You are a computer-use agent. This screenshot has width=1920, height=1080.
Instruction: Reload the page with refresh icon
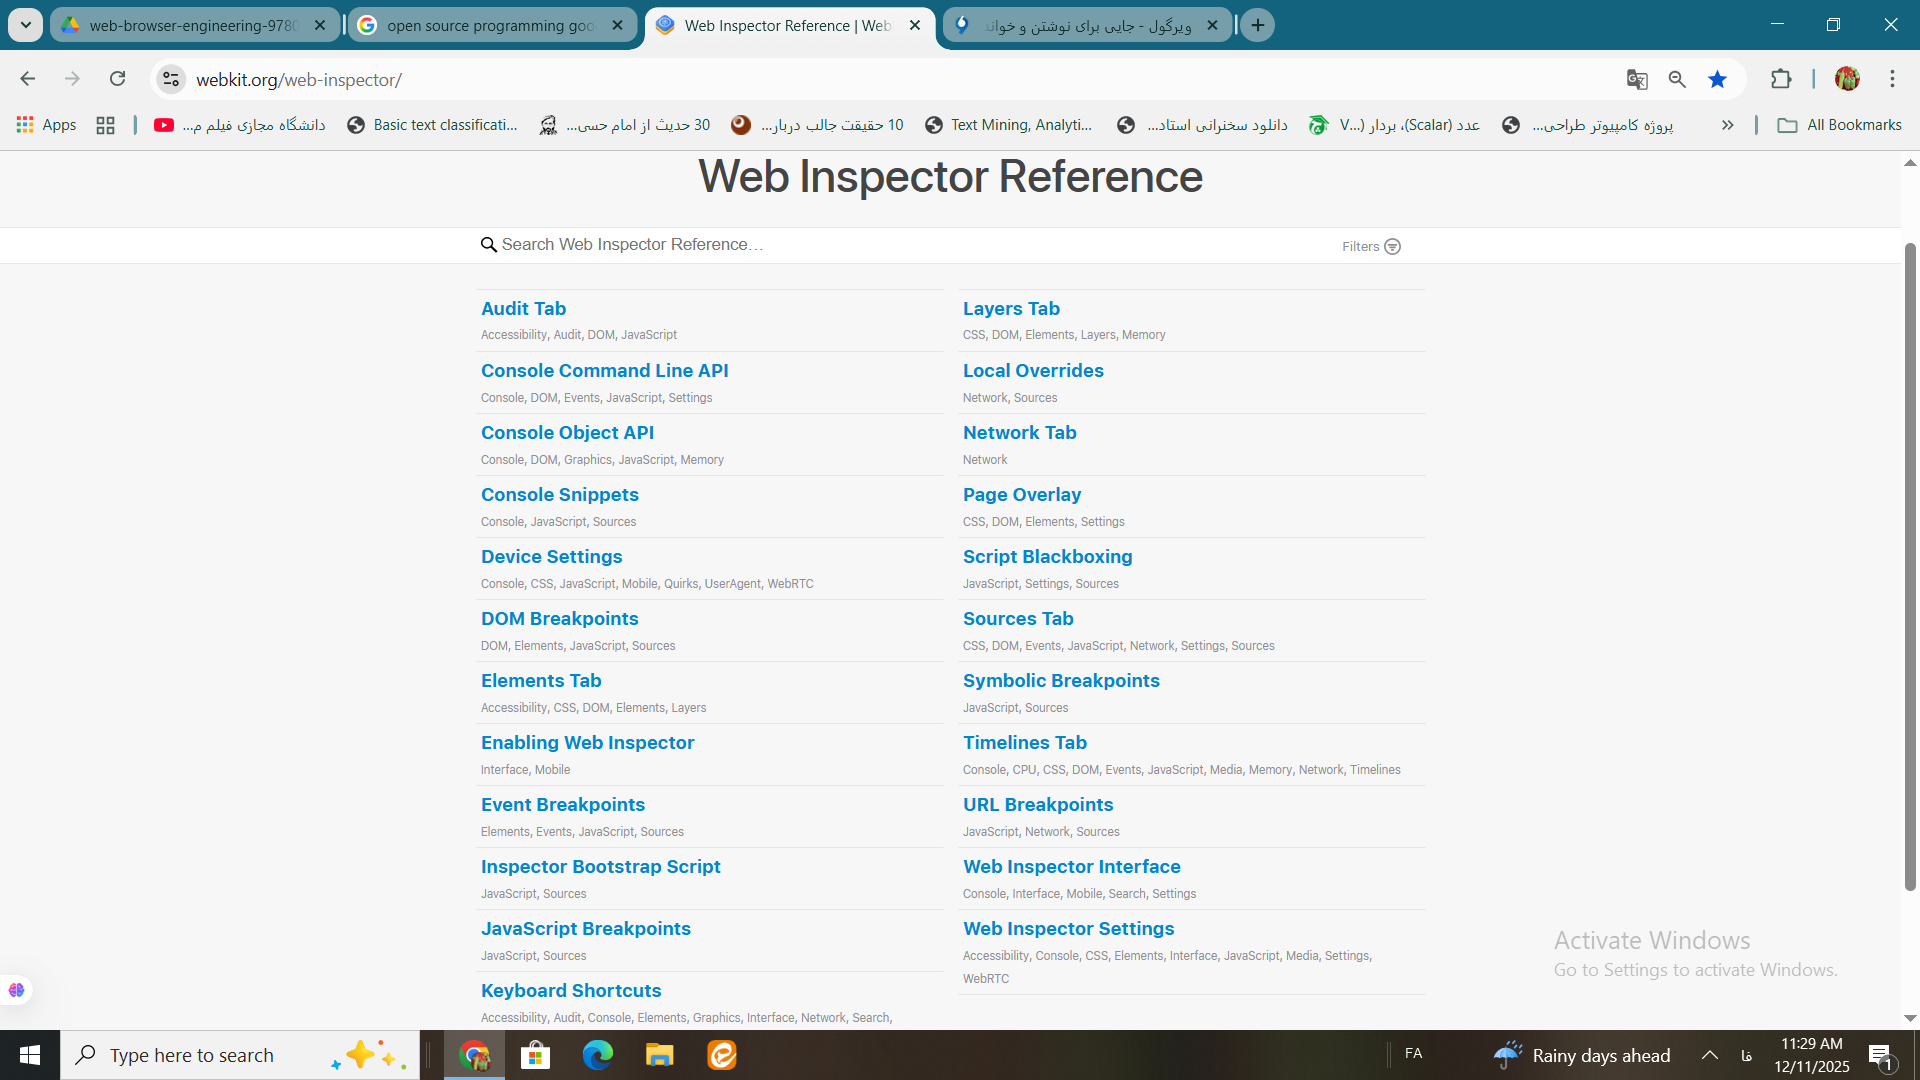click(x=117, y=79)
